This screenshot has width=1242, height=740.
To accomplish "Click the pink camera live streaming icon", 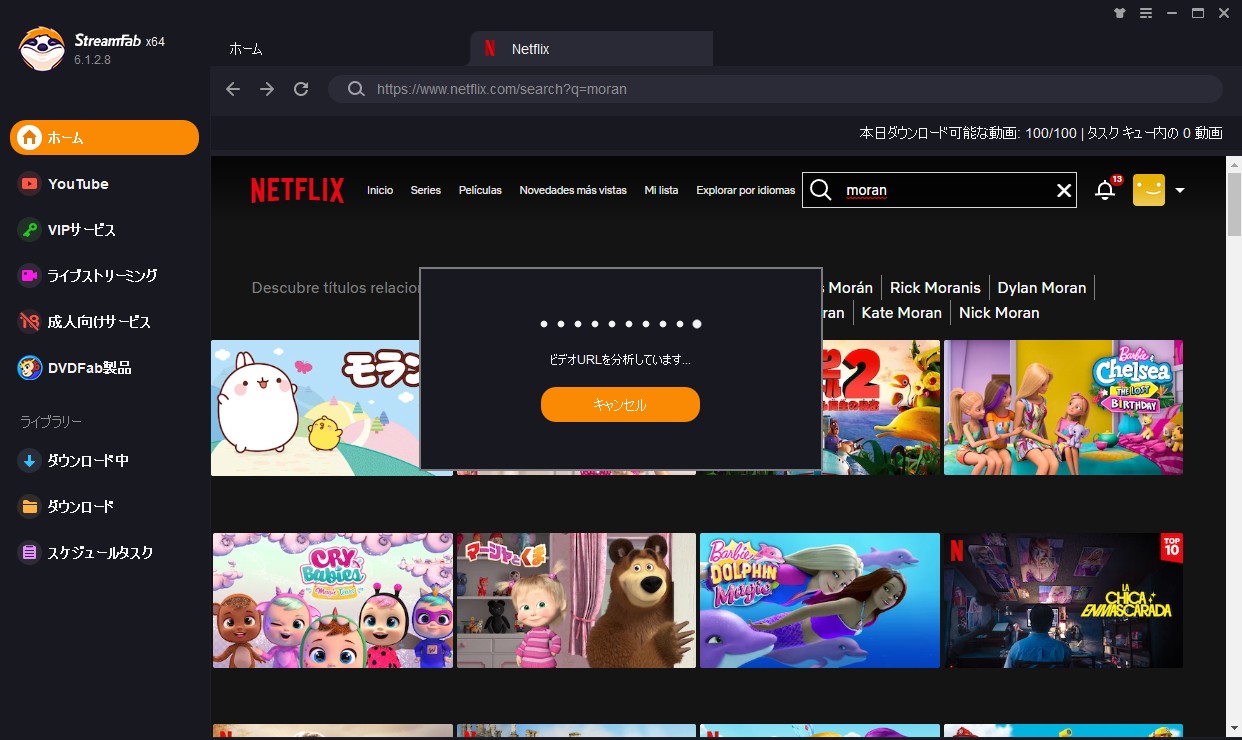I will (30, 275).
